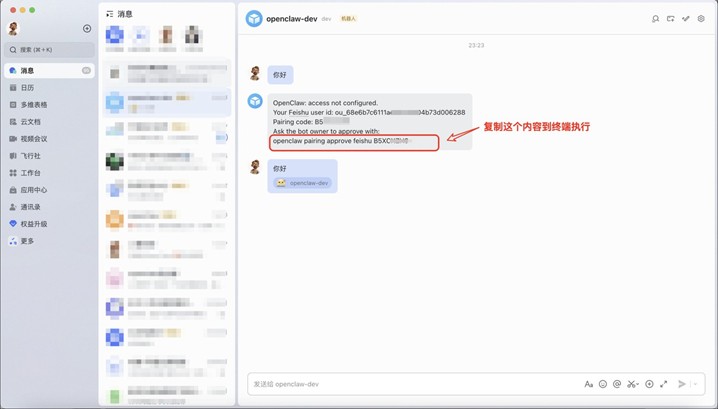Click the 搜索 search box
The height and width of the screenshot is (409, 718).
coord(48,49)
